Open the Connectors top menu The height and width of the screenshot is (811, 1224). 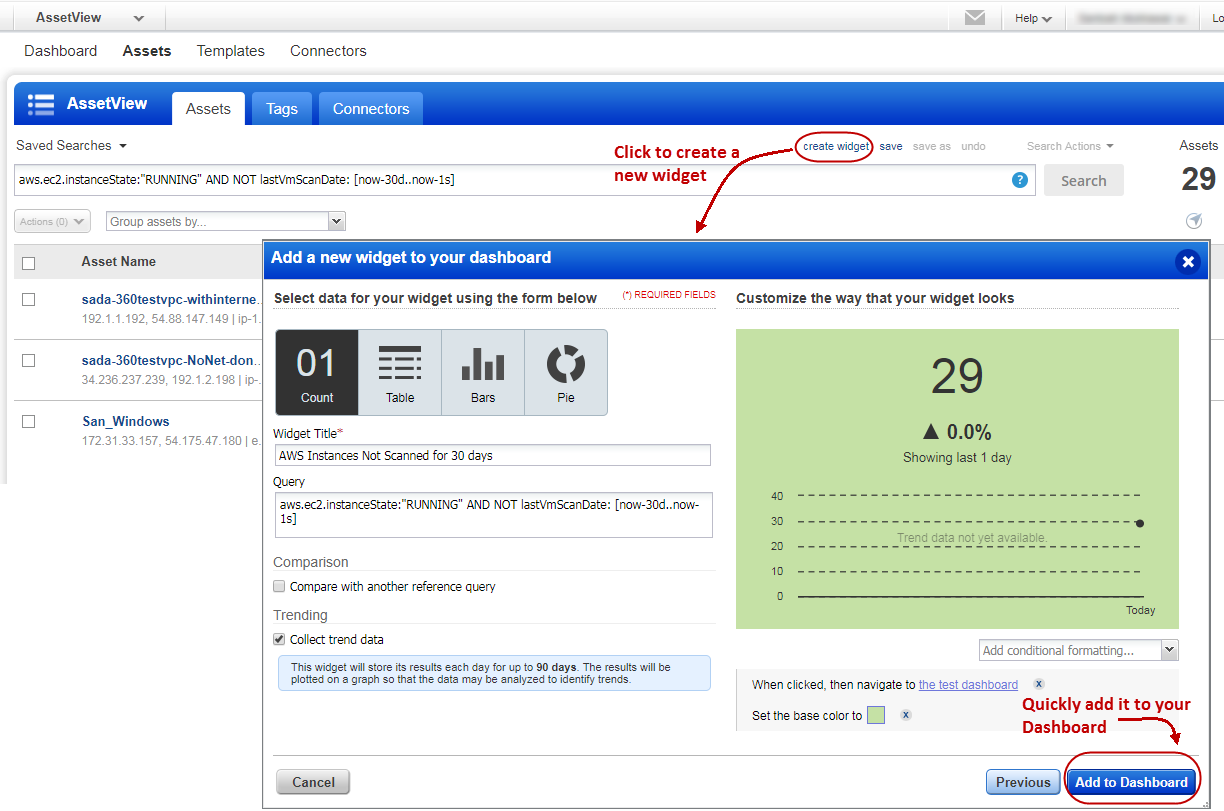click(x=328, y=51)
